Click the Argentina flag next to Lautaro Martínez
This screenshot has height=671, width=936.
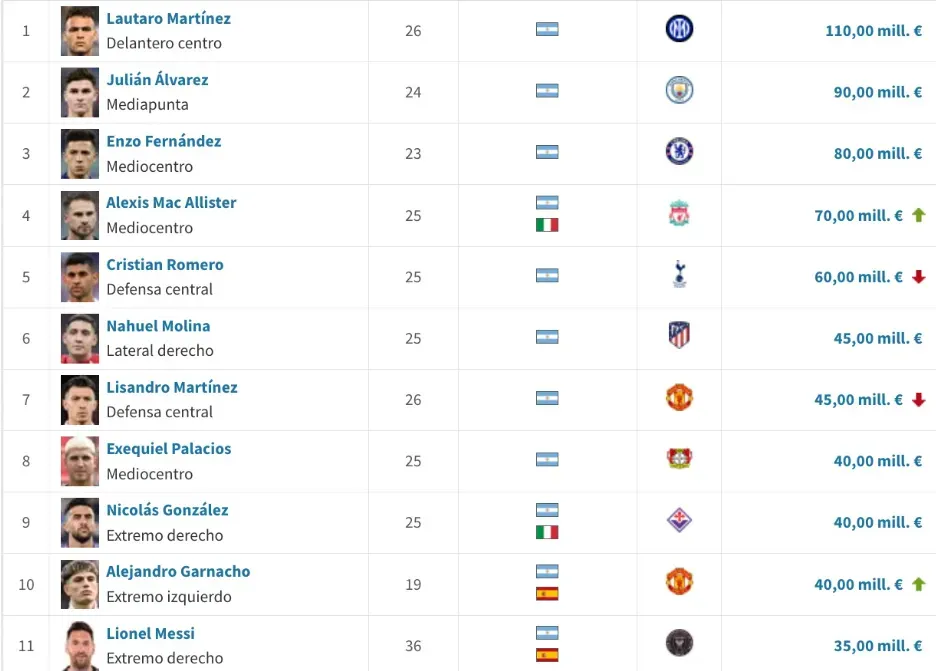click(x=547, y=30)
